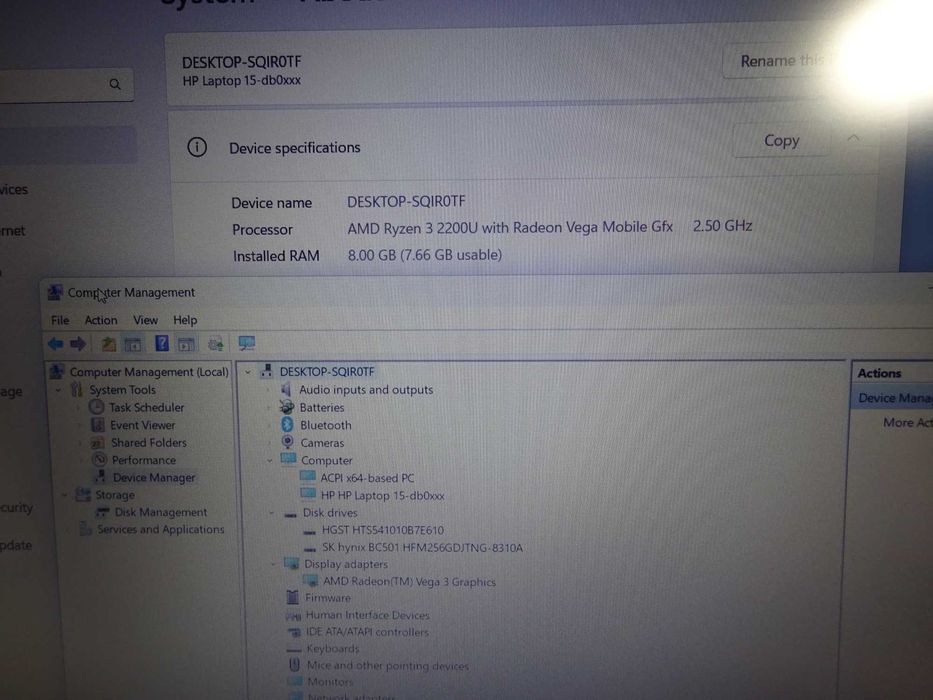Image resolution: width=933 pixels, height=700 pixels.
Task: Click the Forward arrow in Computer Management toolbar
Action: (x=78, y=343)
